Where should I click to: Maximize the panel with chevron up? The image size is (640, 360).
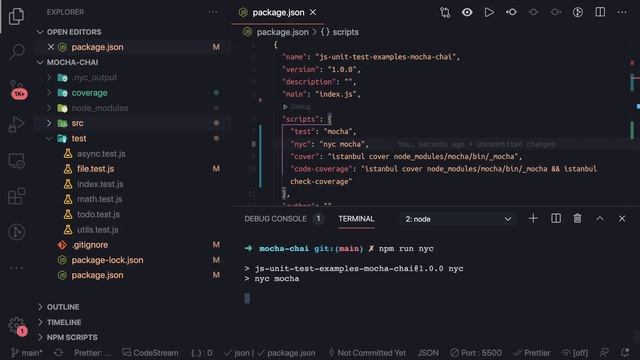click(x=600, y=219)
